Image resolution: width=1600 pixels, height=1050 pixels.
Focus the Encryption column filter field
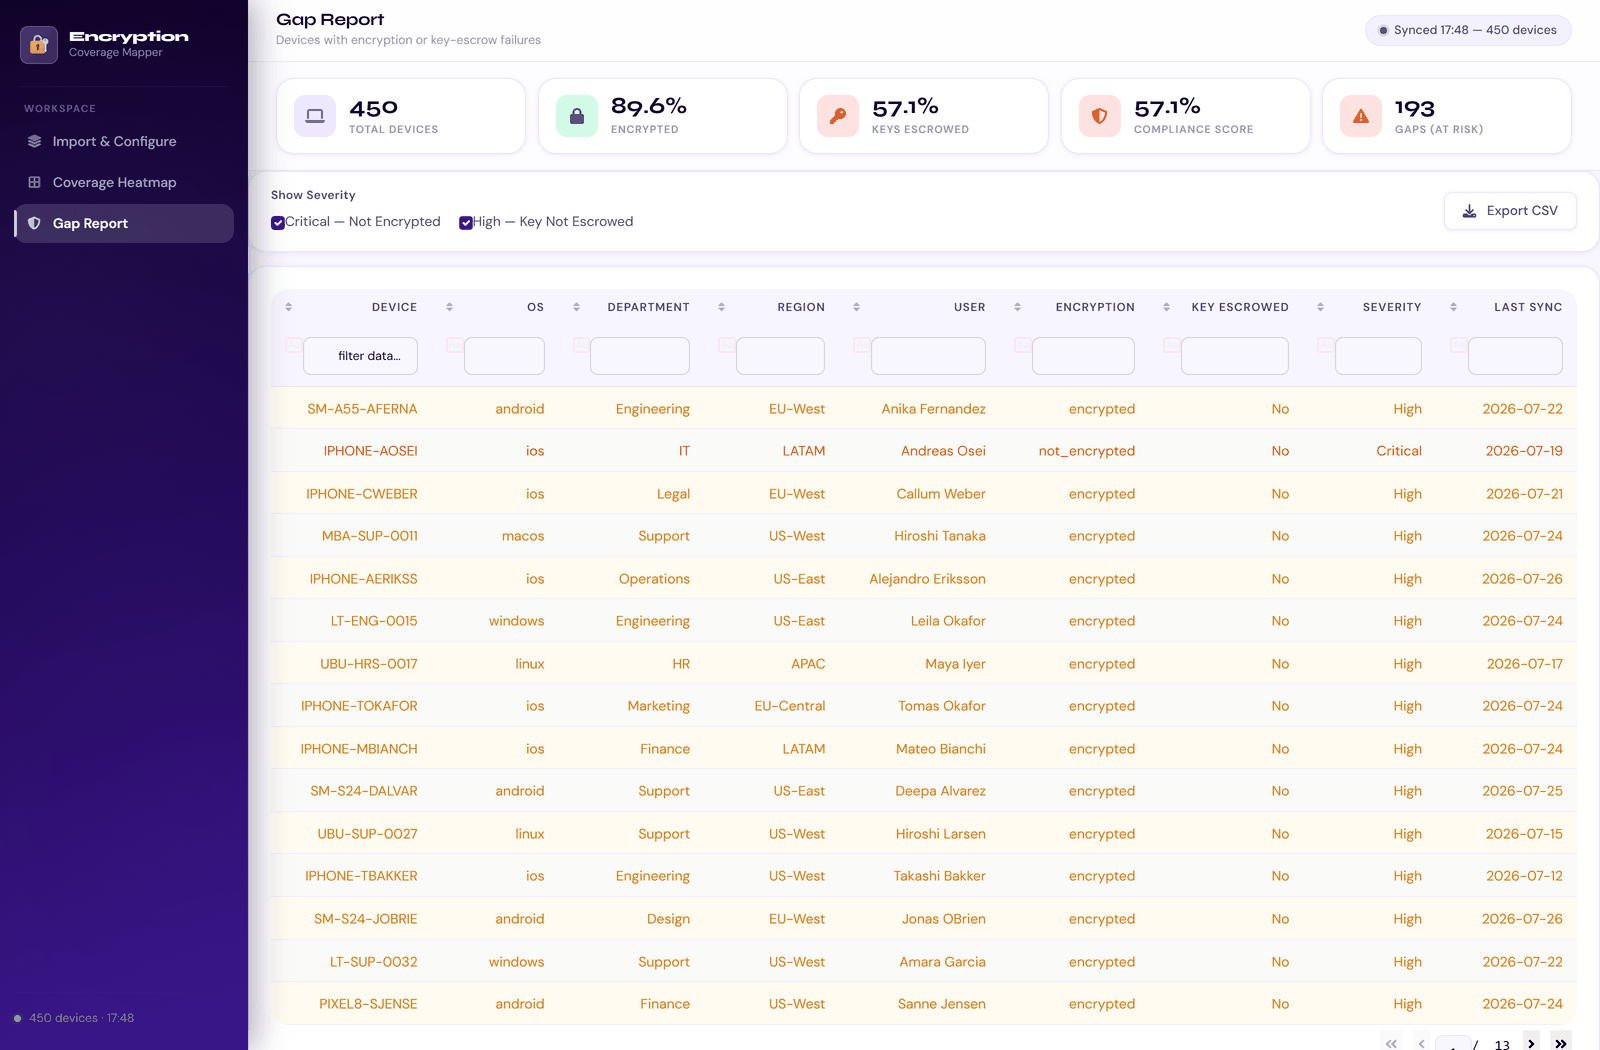(x=1083, y=356)
